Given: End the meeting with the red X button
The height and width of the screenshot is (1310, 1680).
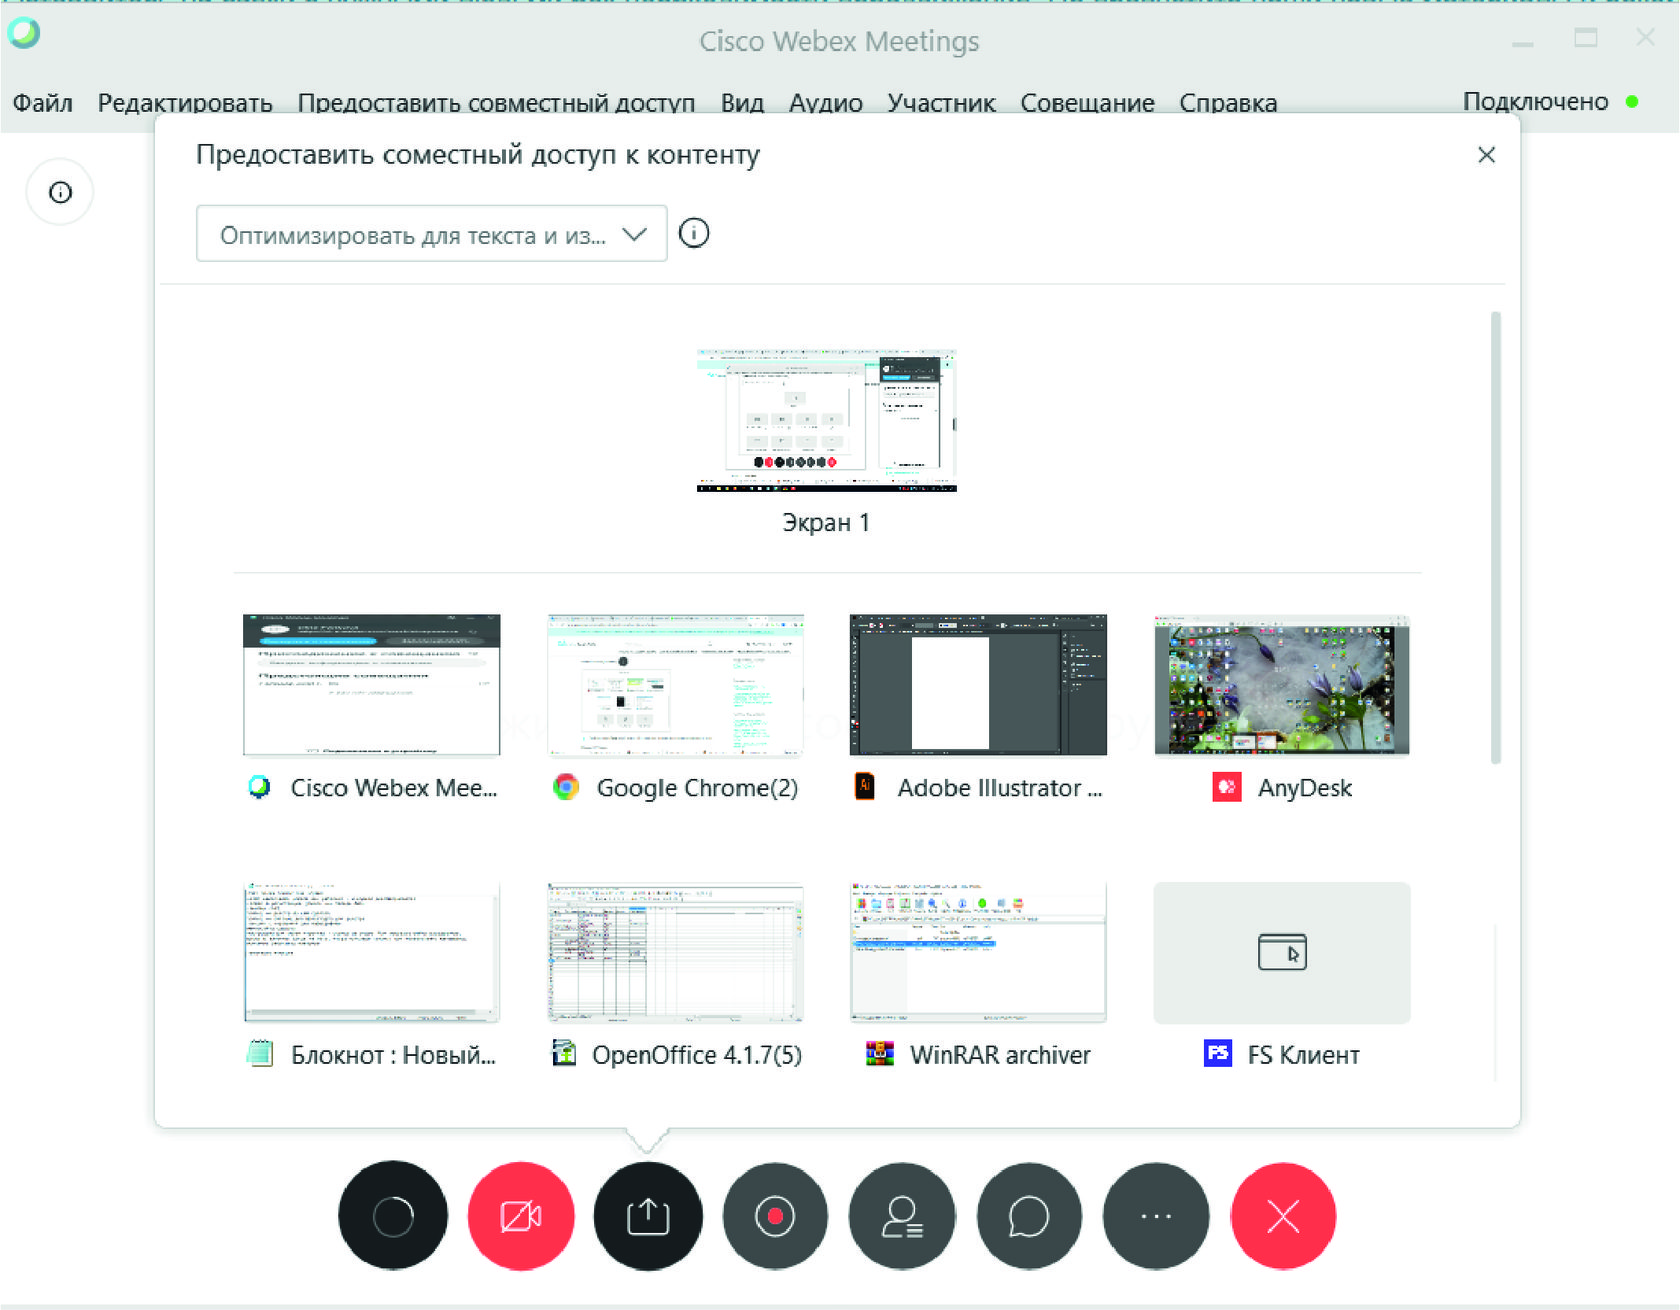Looking at the screenshot, I should point(1283,1216).
